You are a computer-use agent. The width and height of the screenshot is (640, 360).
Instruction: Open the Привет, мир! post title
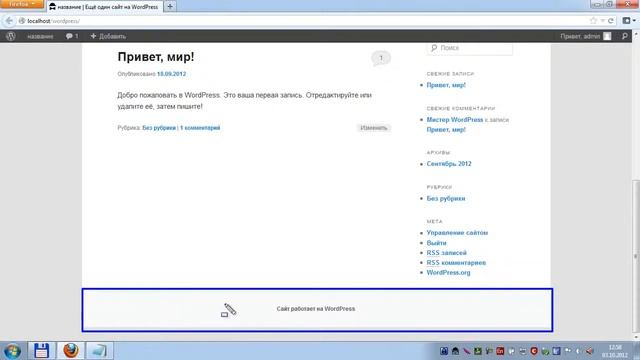click(x=156, y=57)
